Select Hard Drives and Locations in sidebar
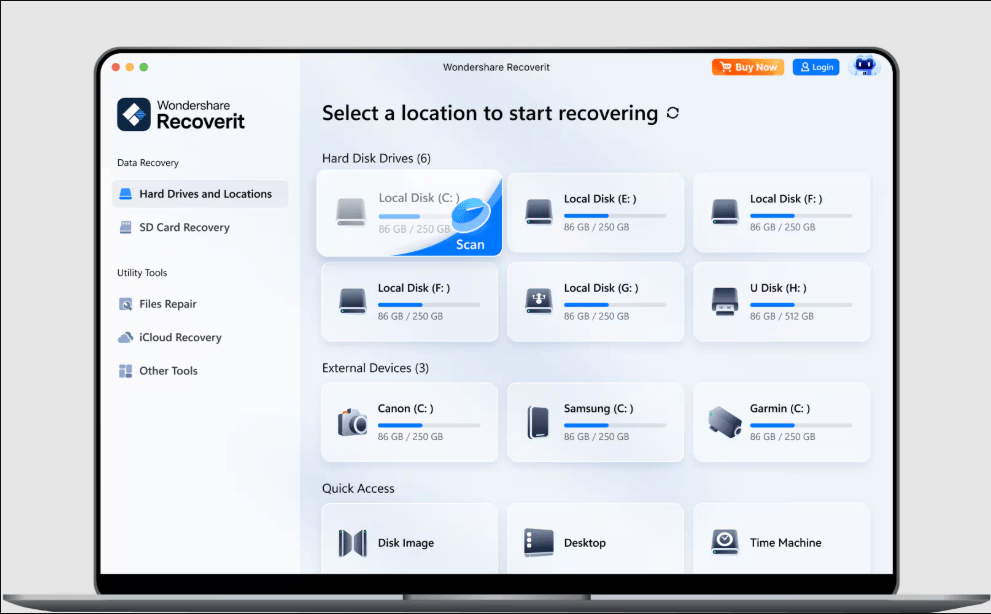The image size is (991, 614). [x=200, y=194]
